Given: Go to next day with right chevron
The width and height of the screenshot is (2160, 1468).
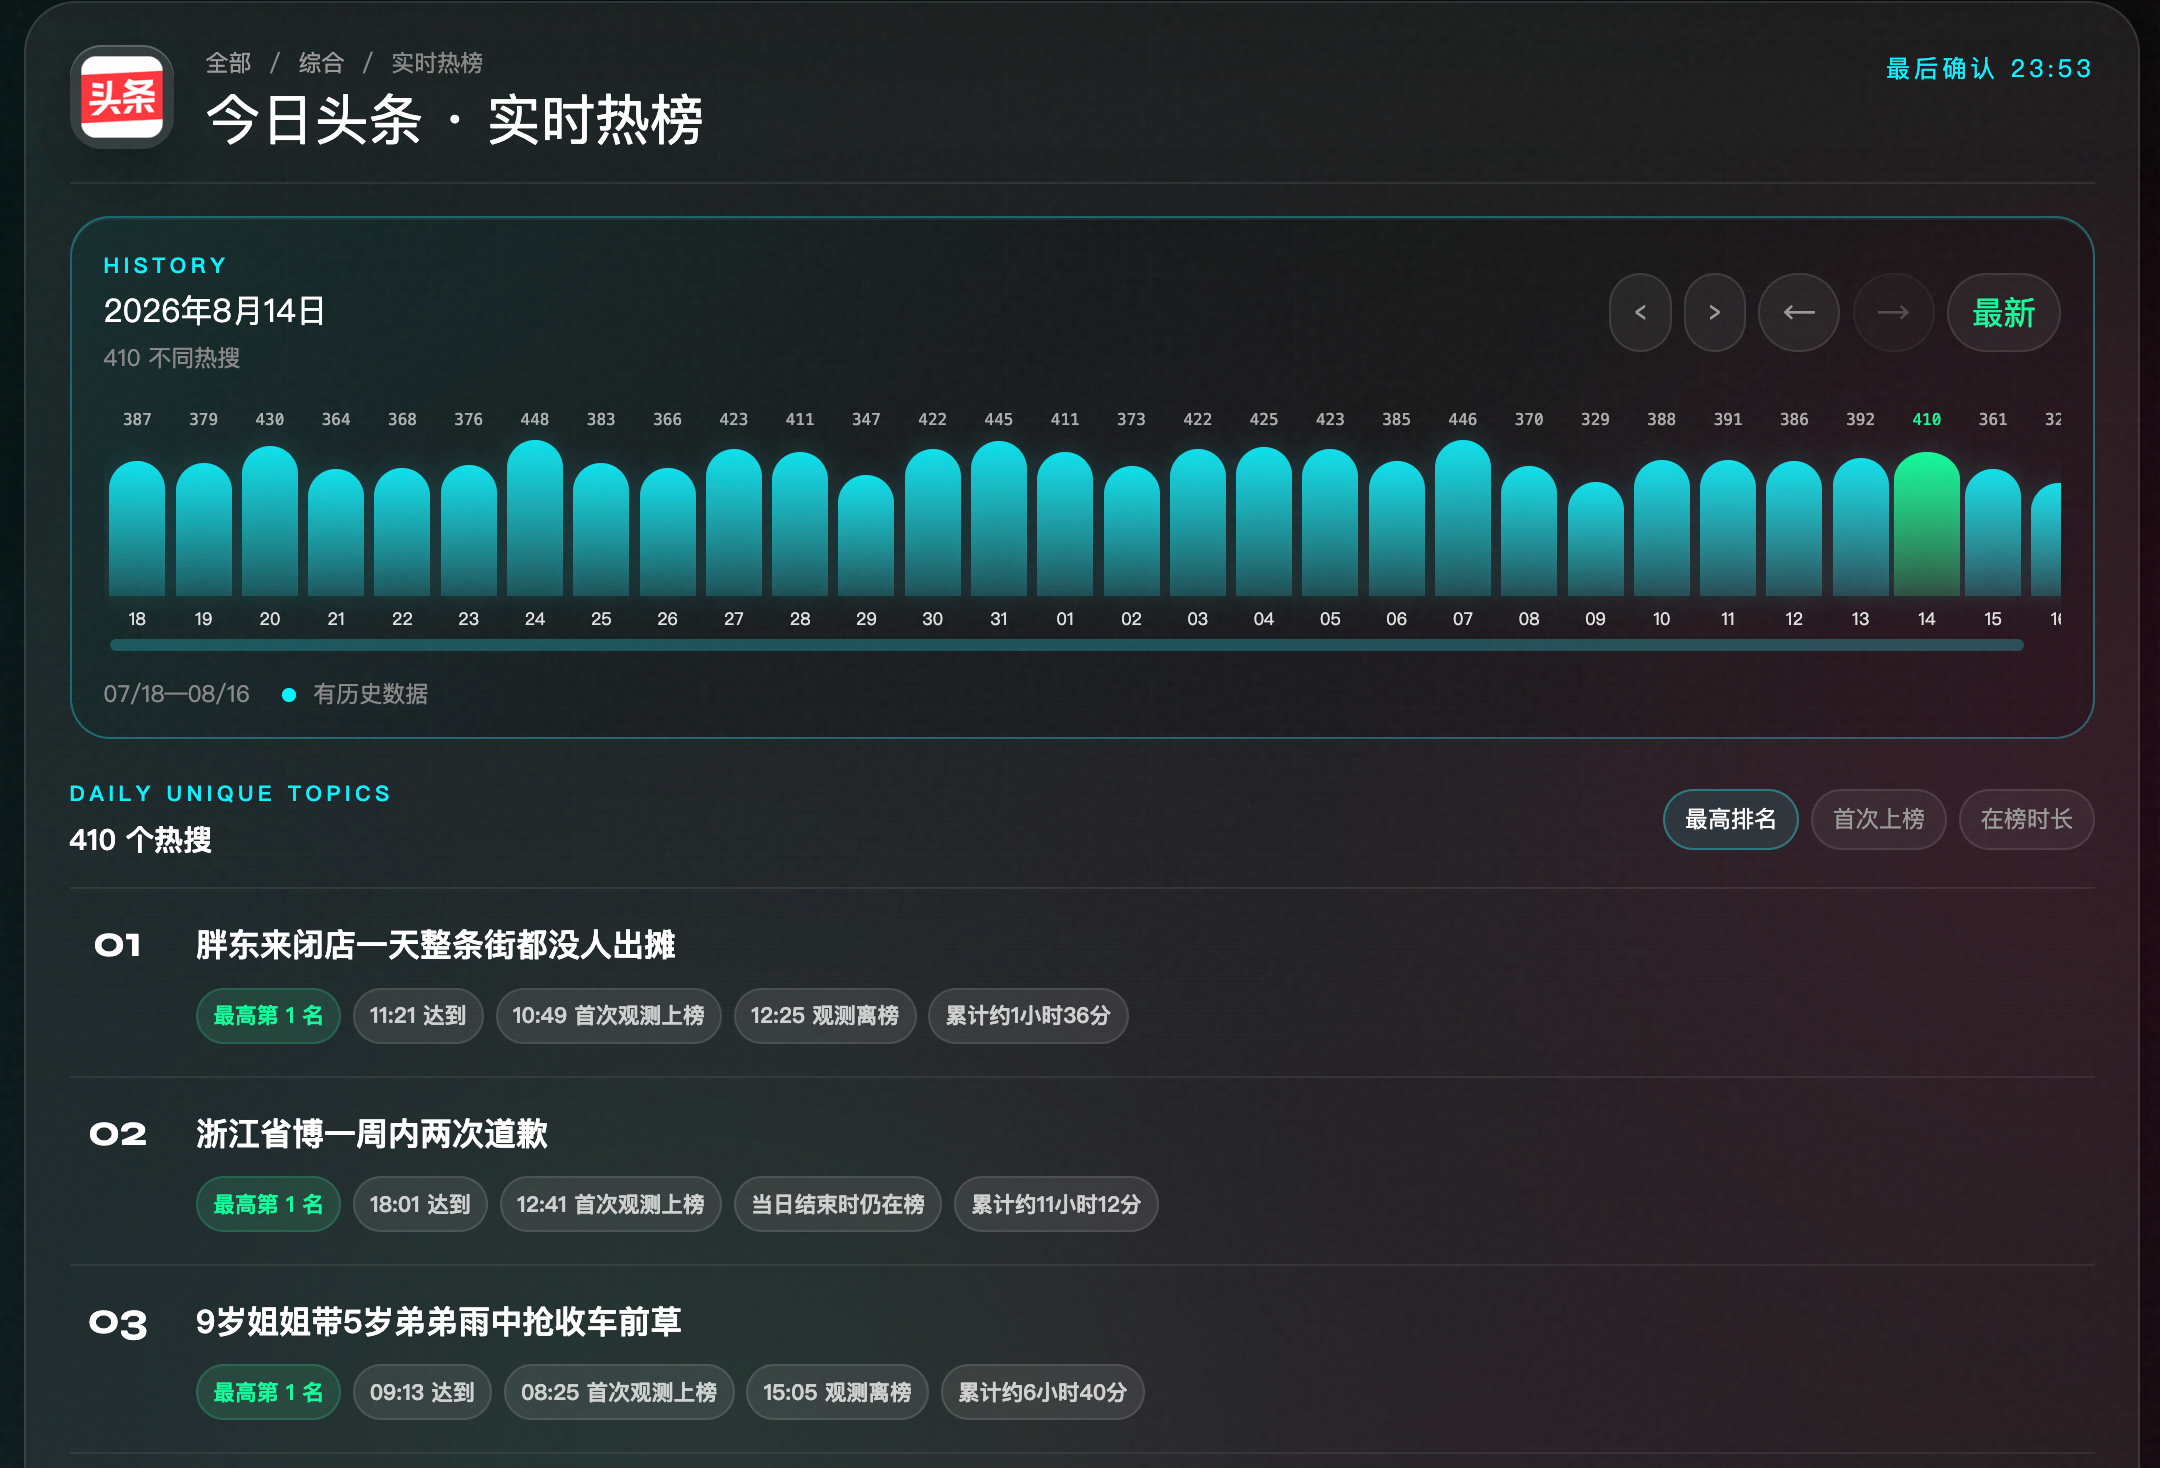Looking at the screenshot, I should pos(1714,313).
